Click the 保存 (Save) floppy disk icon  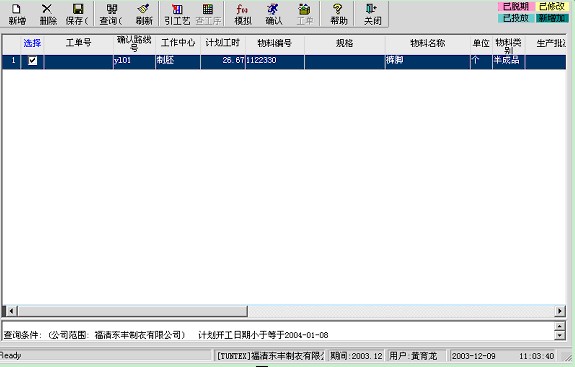coord(77,15)
